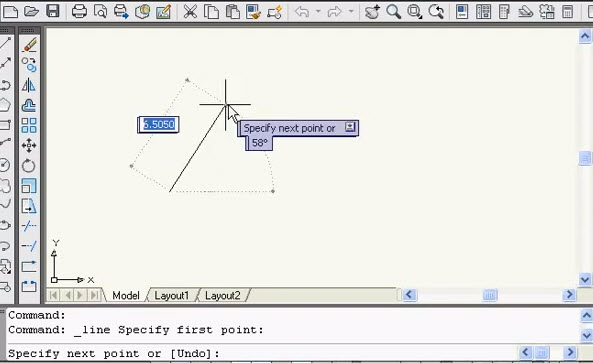593x363 pixels.
Task: Open the Properties palette
Action: point(462,11)
